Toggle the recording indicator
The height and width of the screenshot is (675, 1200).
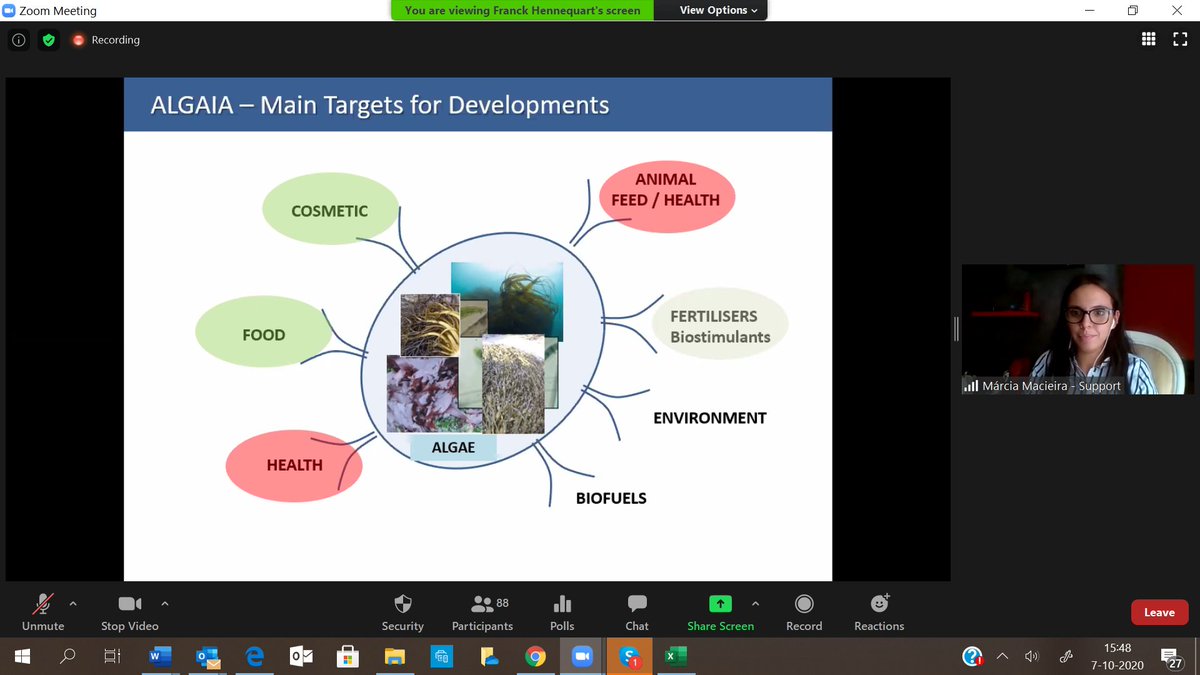click(106, 40)
